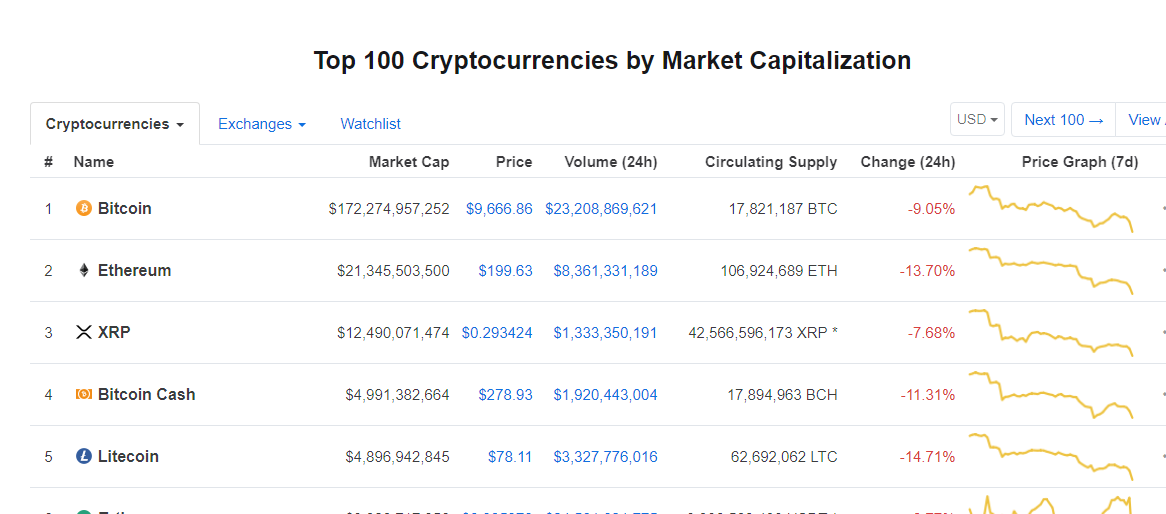Open the USD currency selector
Screen dimensions: 1166x514
pos(977,120)
